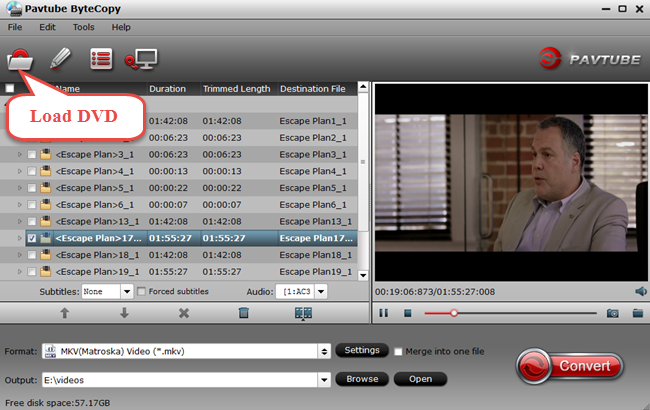Screen dimensions: 650x410
Task: Click the video preview frame
Action: point(511,182)
